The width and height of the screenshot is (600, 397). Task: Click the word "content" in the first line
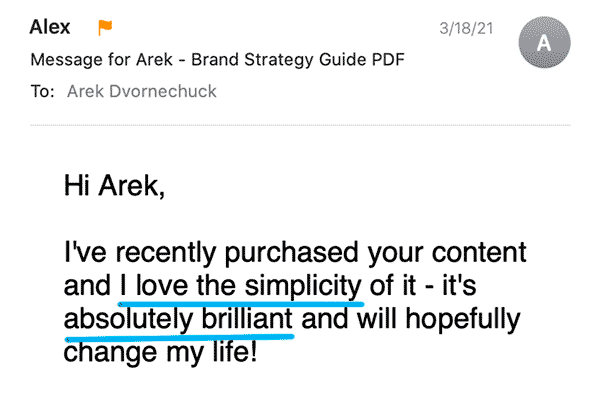coord(479,253)
